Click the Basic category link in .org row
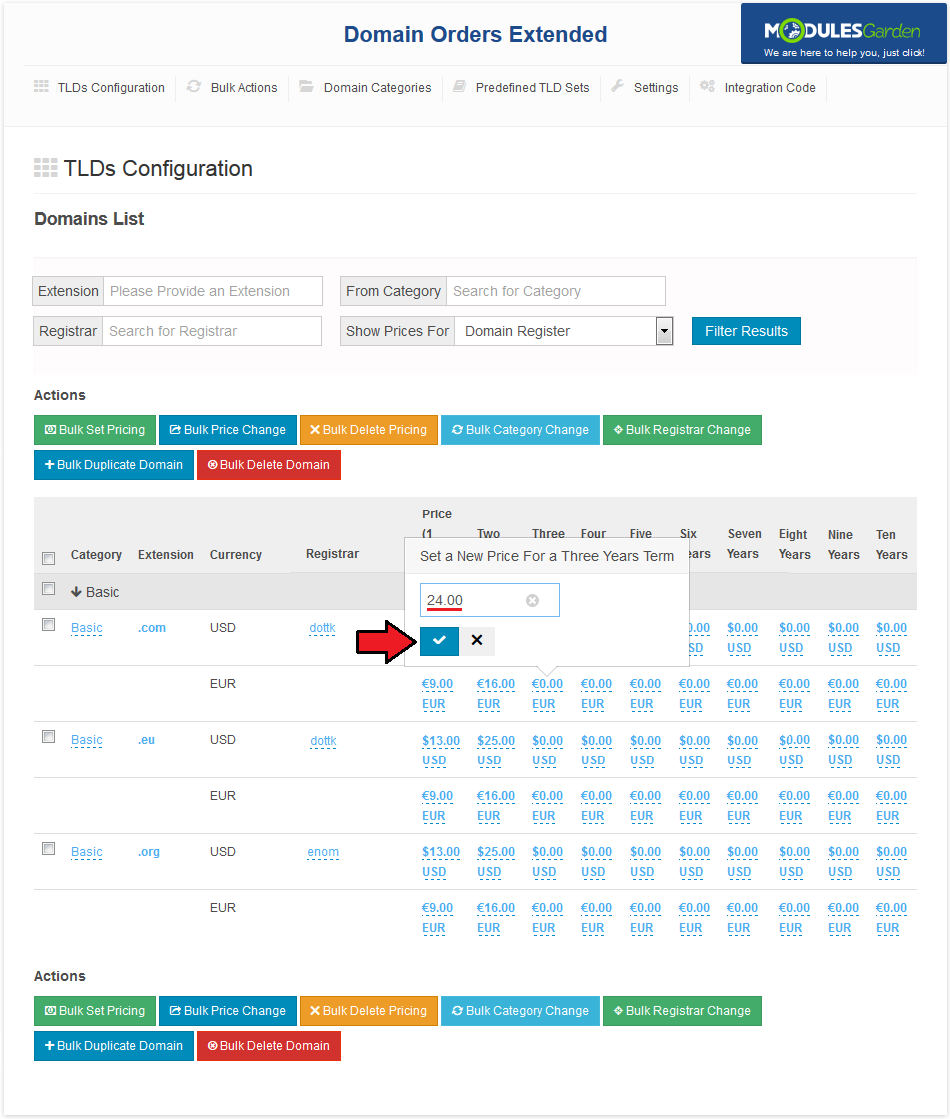This screenshot has height=1119, width=950. (86, 852)
